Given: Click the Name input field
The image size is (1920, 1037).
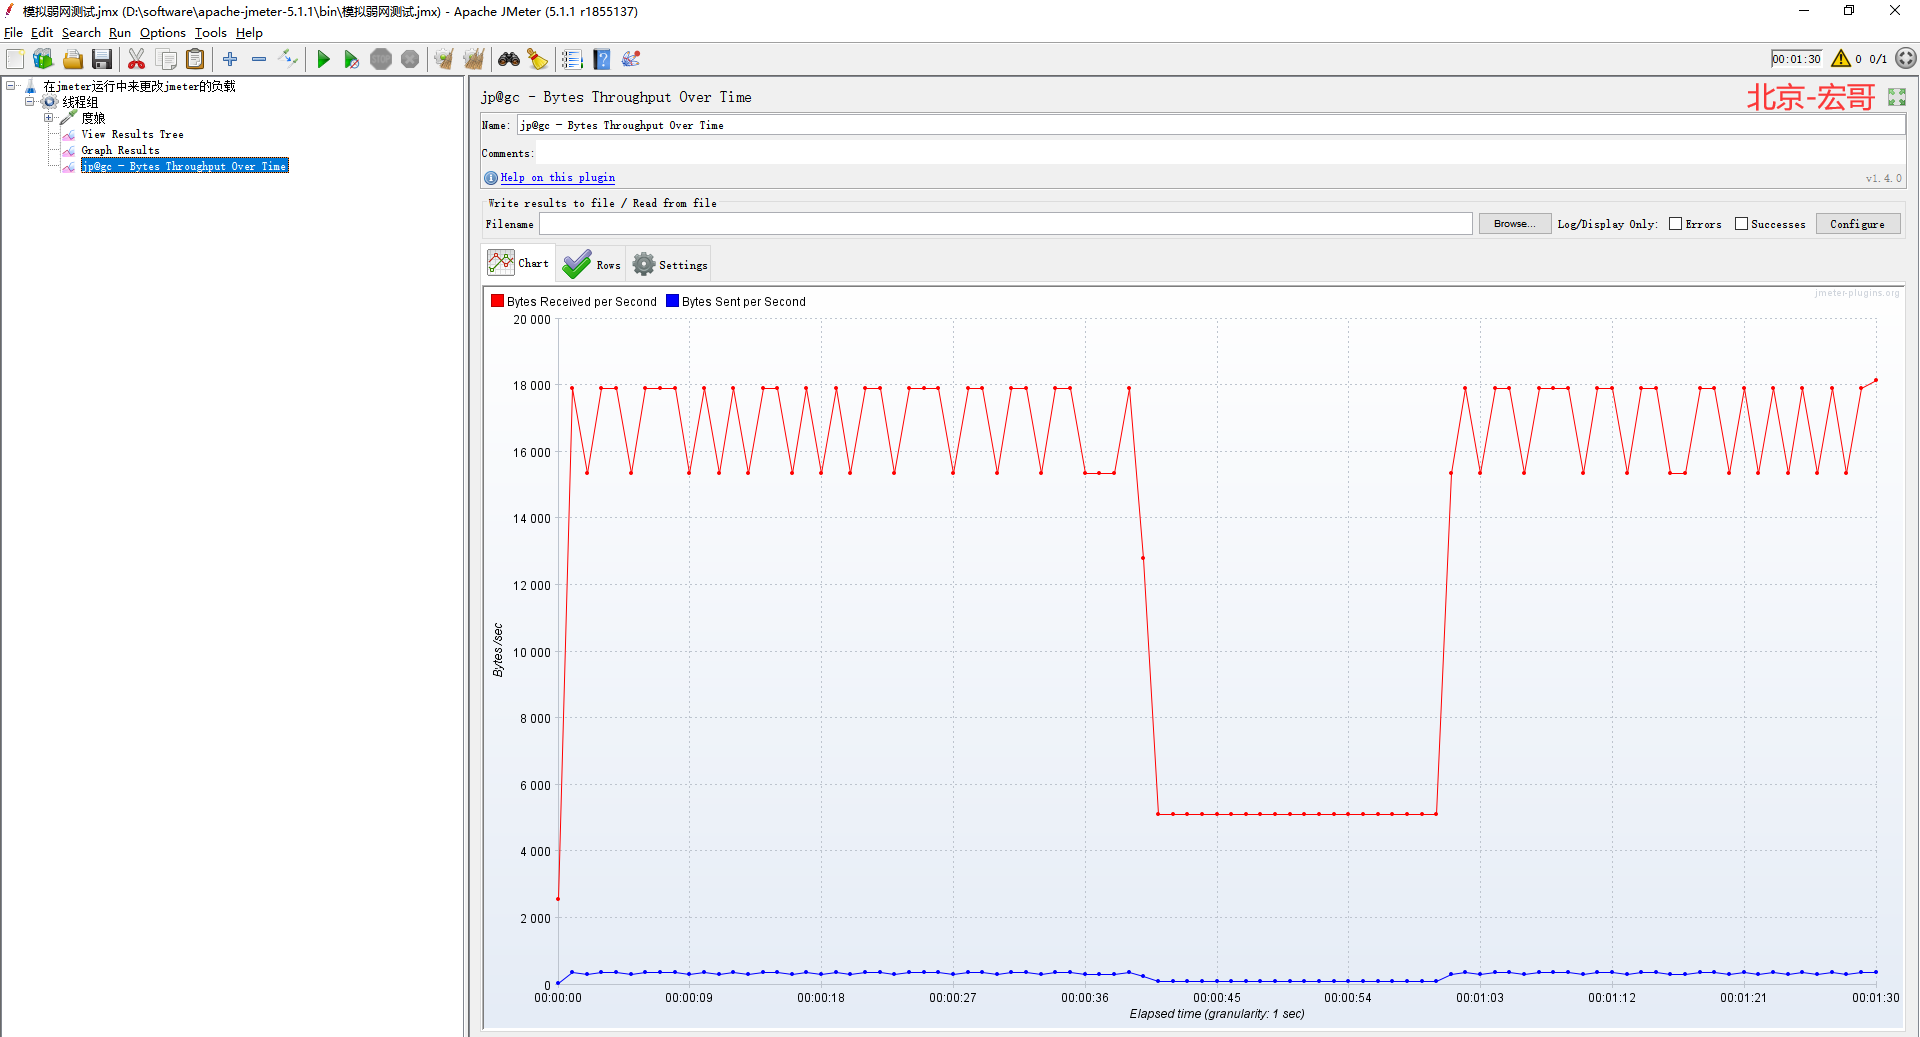Looking at the screenshot, I should click(1211, 125).
